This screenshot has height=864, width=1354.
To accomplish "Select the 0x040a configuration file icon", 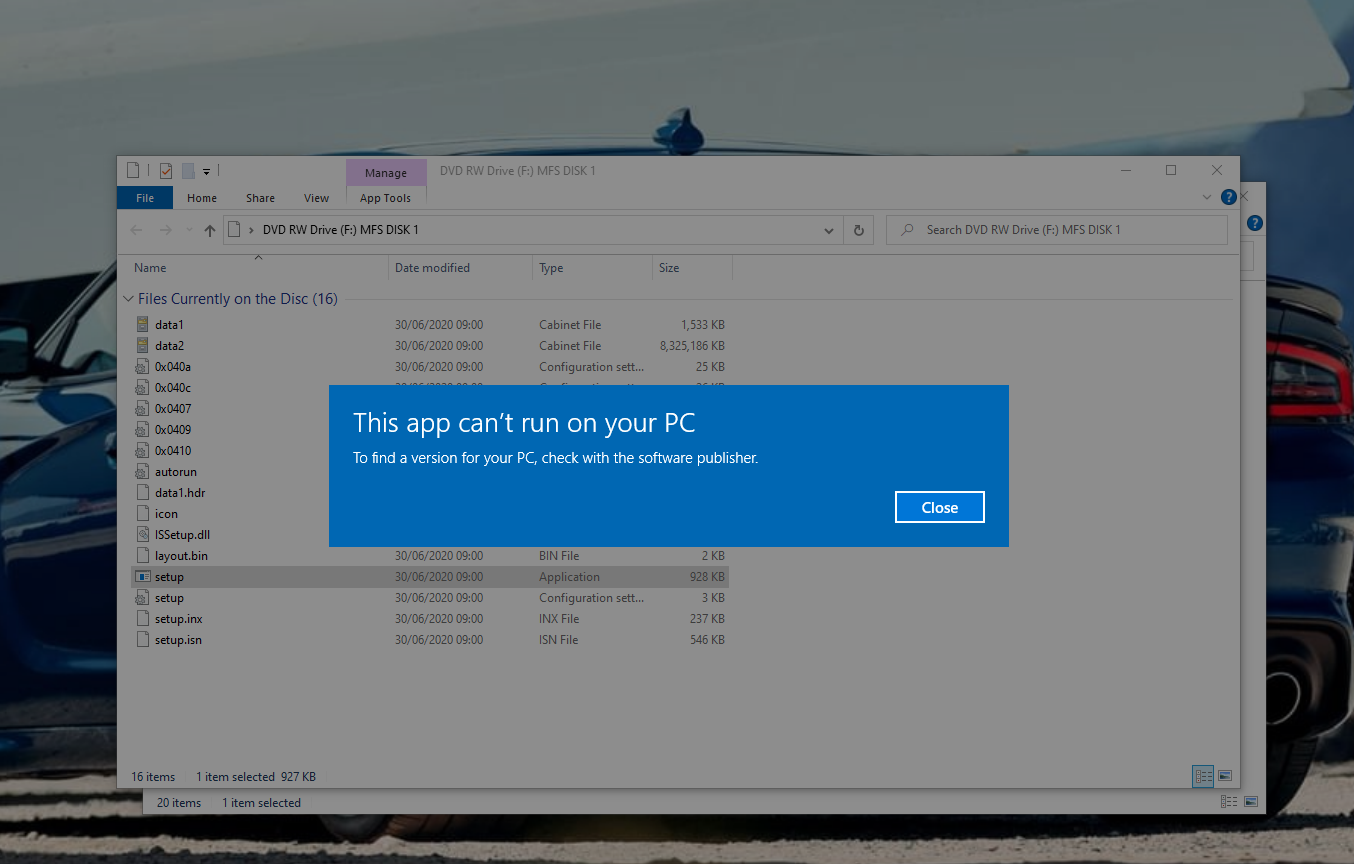I will coord(142,367).
